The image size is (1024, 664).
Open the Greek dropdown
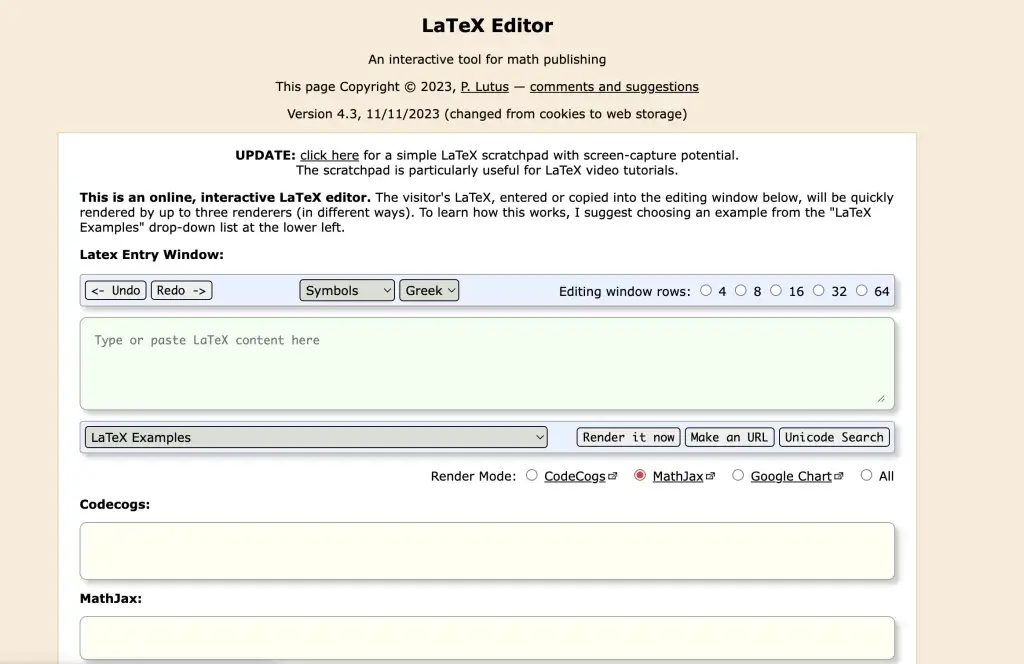[x=429, y=290]
